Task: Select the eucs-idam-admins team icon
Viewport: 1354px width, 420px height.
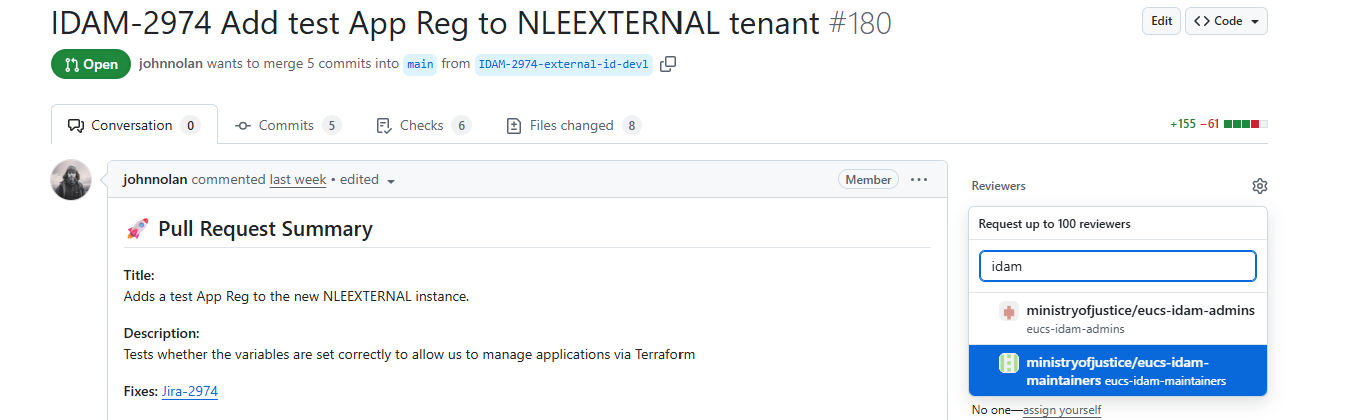Action: tap(1009, 311)
